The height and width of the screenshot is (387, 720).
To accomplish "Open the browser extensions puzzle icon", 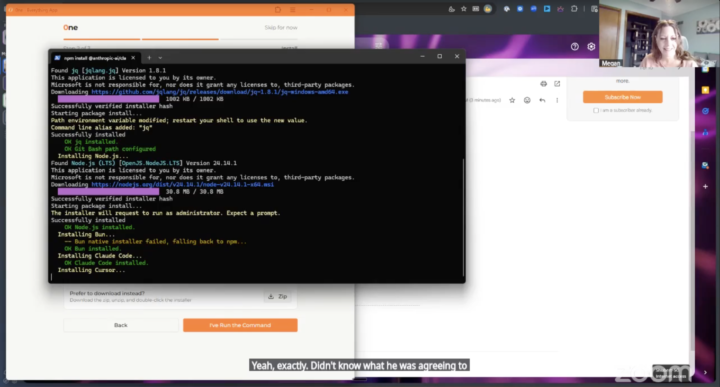I will click(x=574, y=9).
